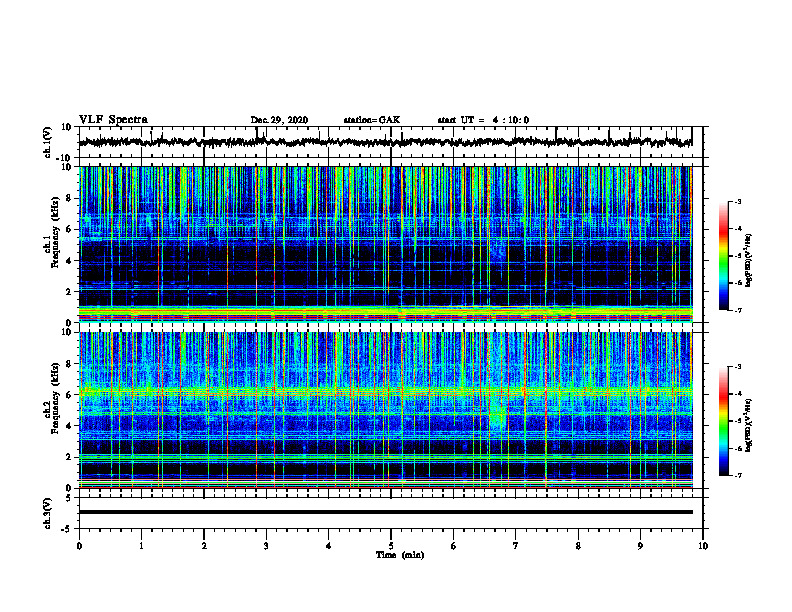Click the ch.1 spectrogram color scale bar
The width and height of the screenshot is (792, 612).
pos(724,256)
